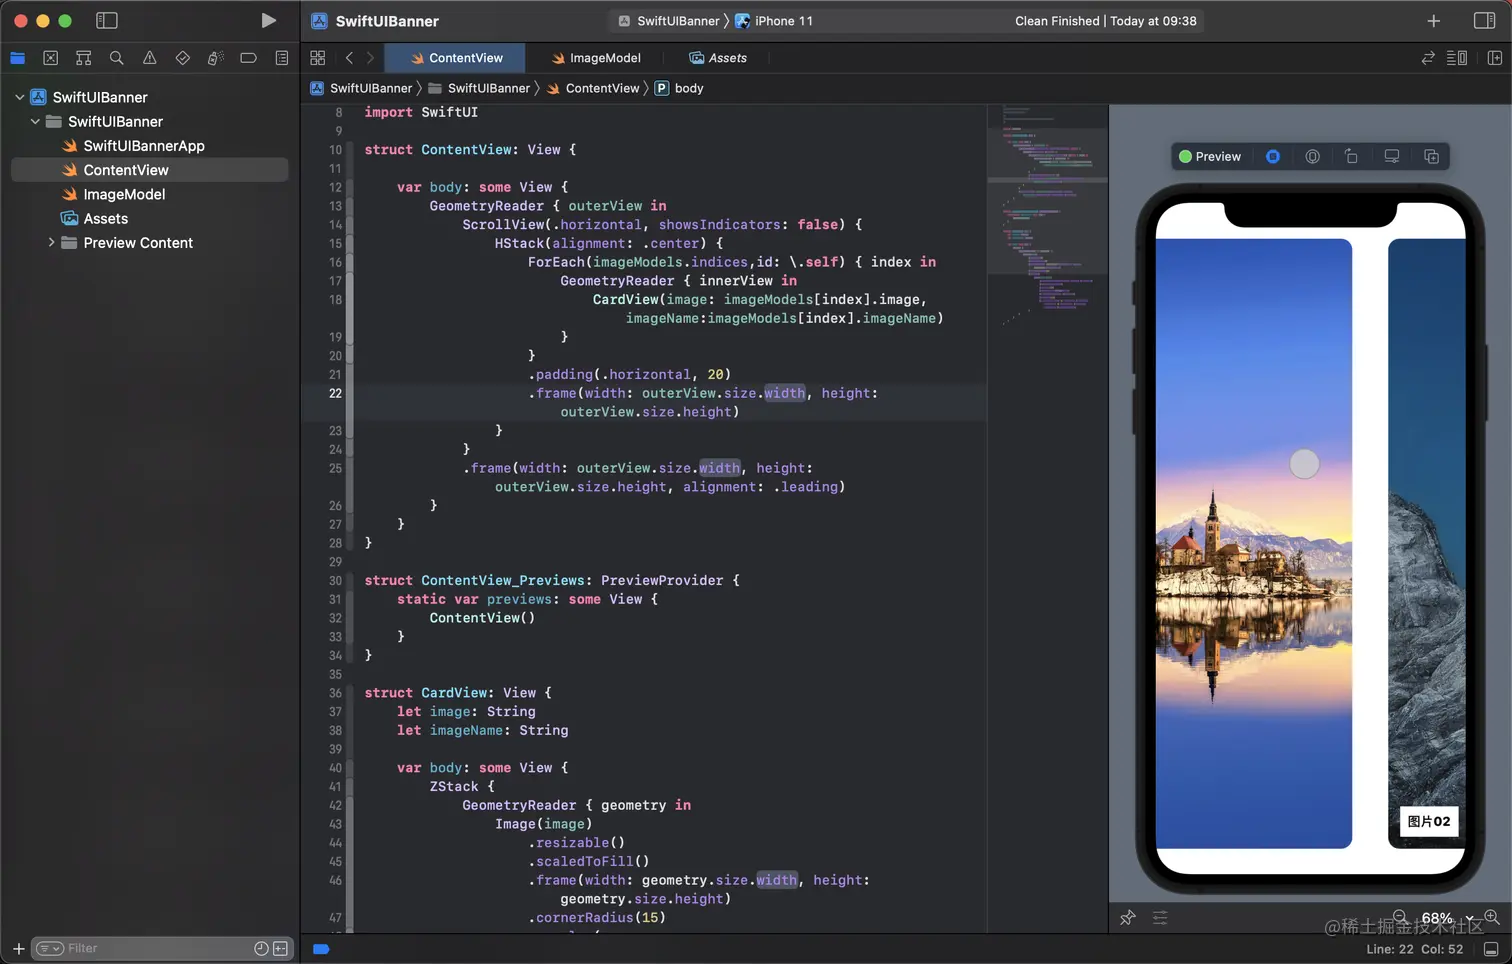The width and height of the screenshot is (1512, 964).
Task: Open the canvas settings sliders icon
Action: [1160, 917]
